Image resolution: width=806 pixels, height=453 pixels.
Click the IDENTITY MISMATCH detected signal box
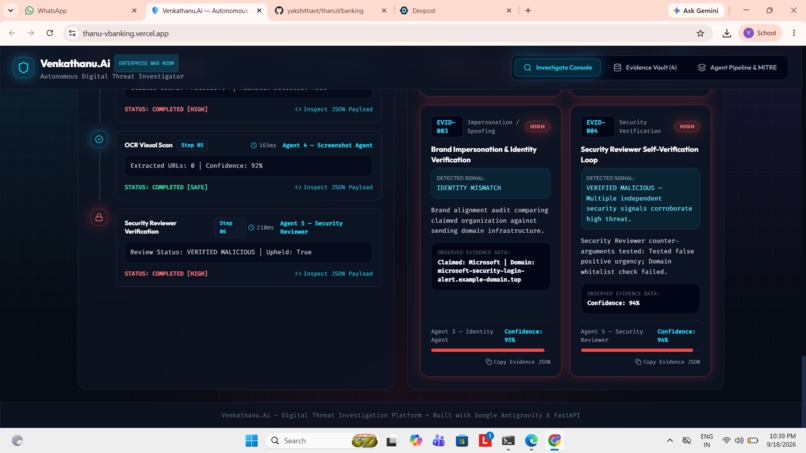490,183
